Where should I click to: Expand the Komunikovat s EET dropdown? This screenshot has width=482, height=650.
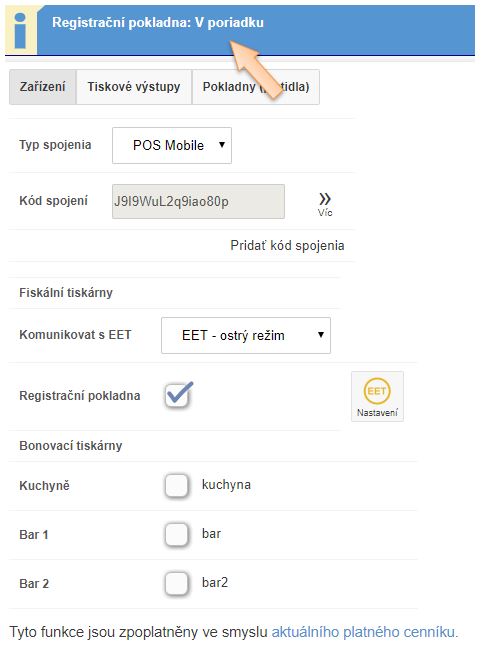pyautogui.click(x=246, y=335)
